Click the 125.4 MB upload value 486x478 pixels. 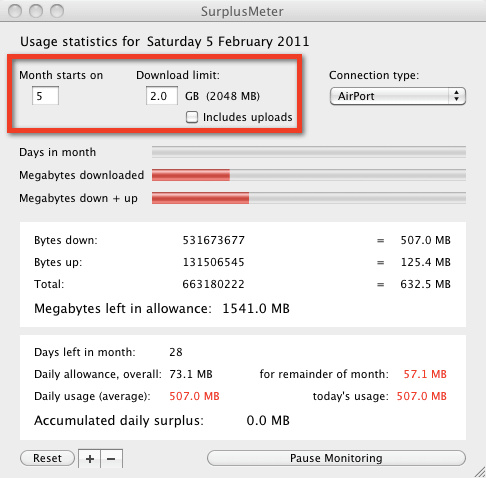pyautogui.click(x=425, y=262)
